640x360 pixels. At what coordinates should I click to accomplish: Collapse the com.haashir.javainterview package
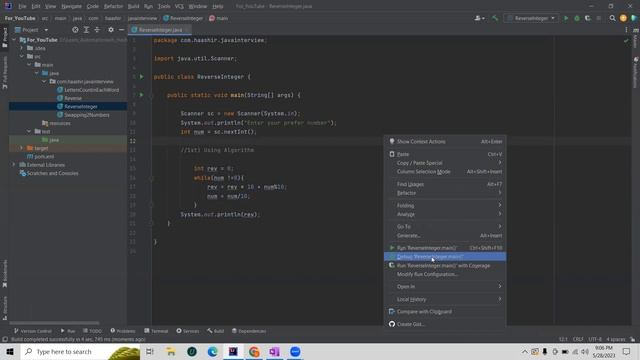44,82
